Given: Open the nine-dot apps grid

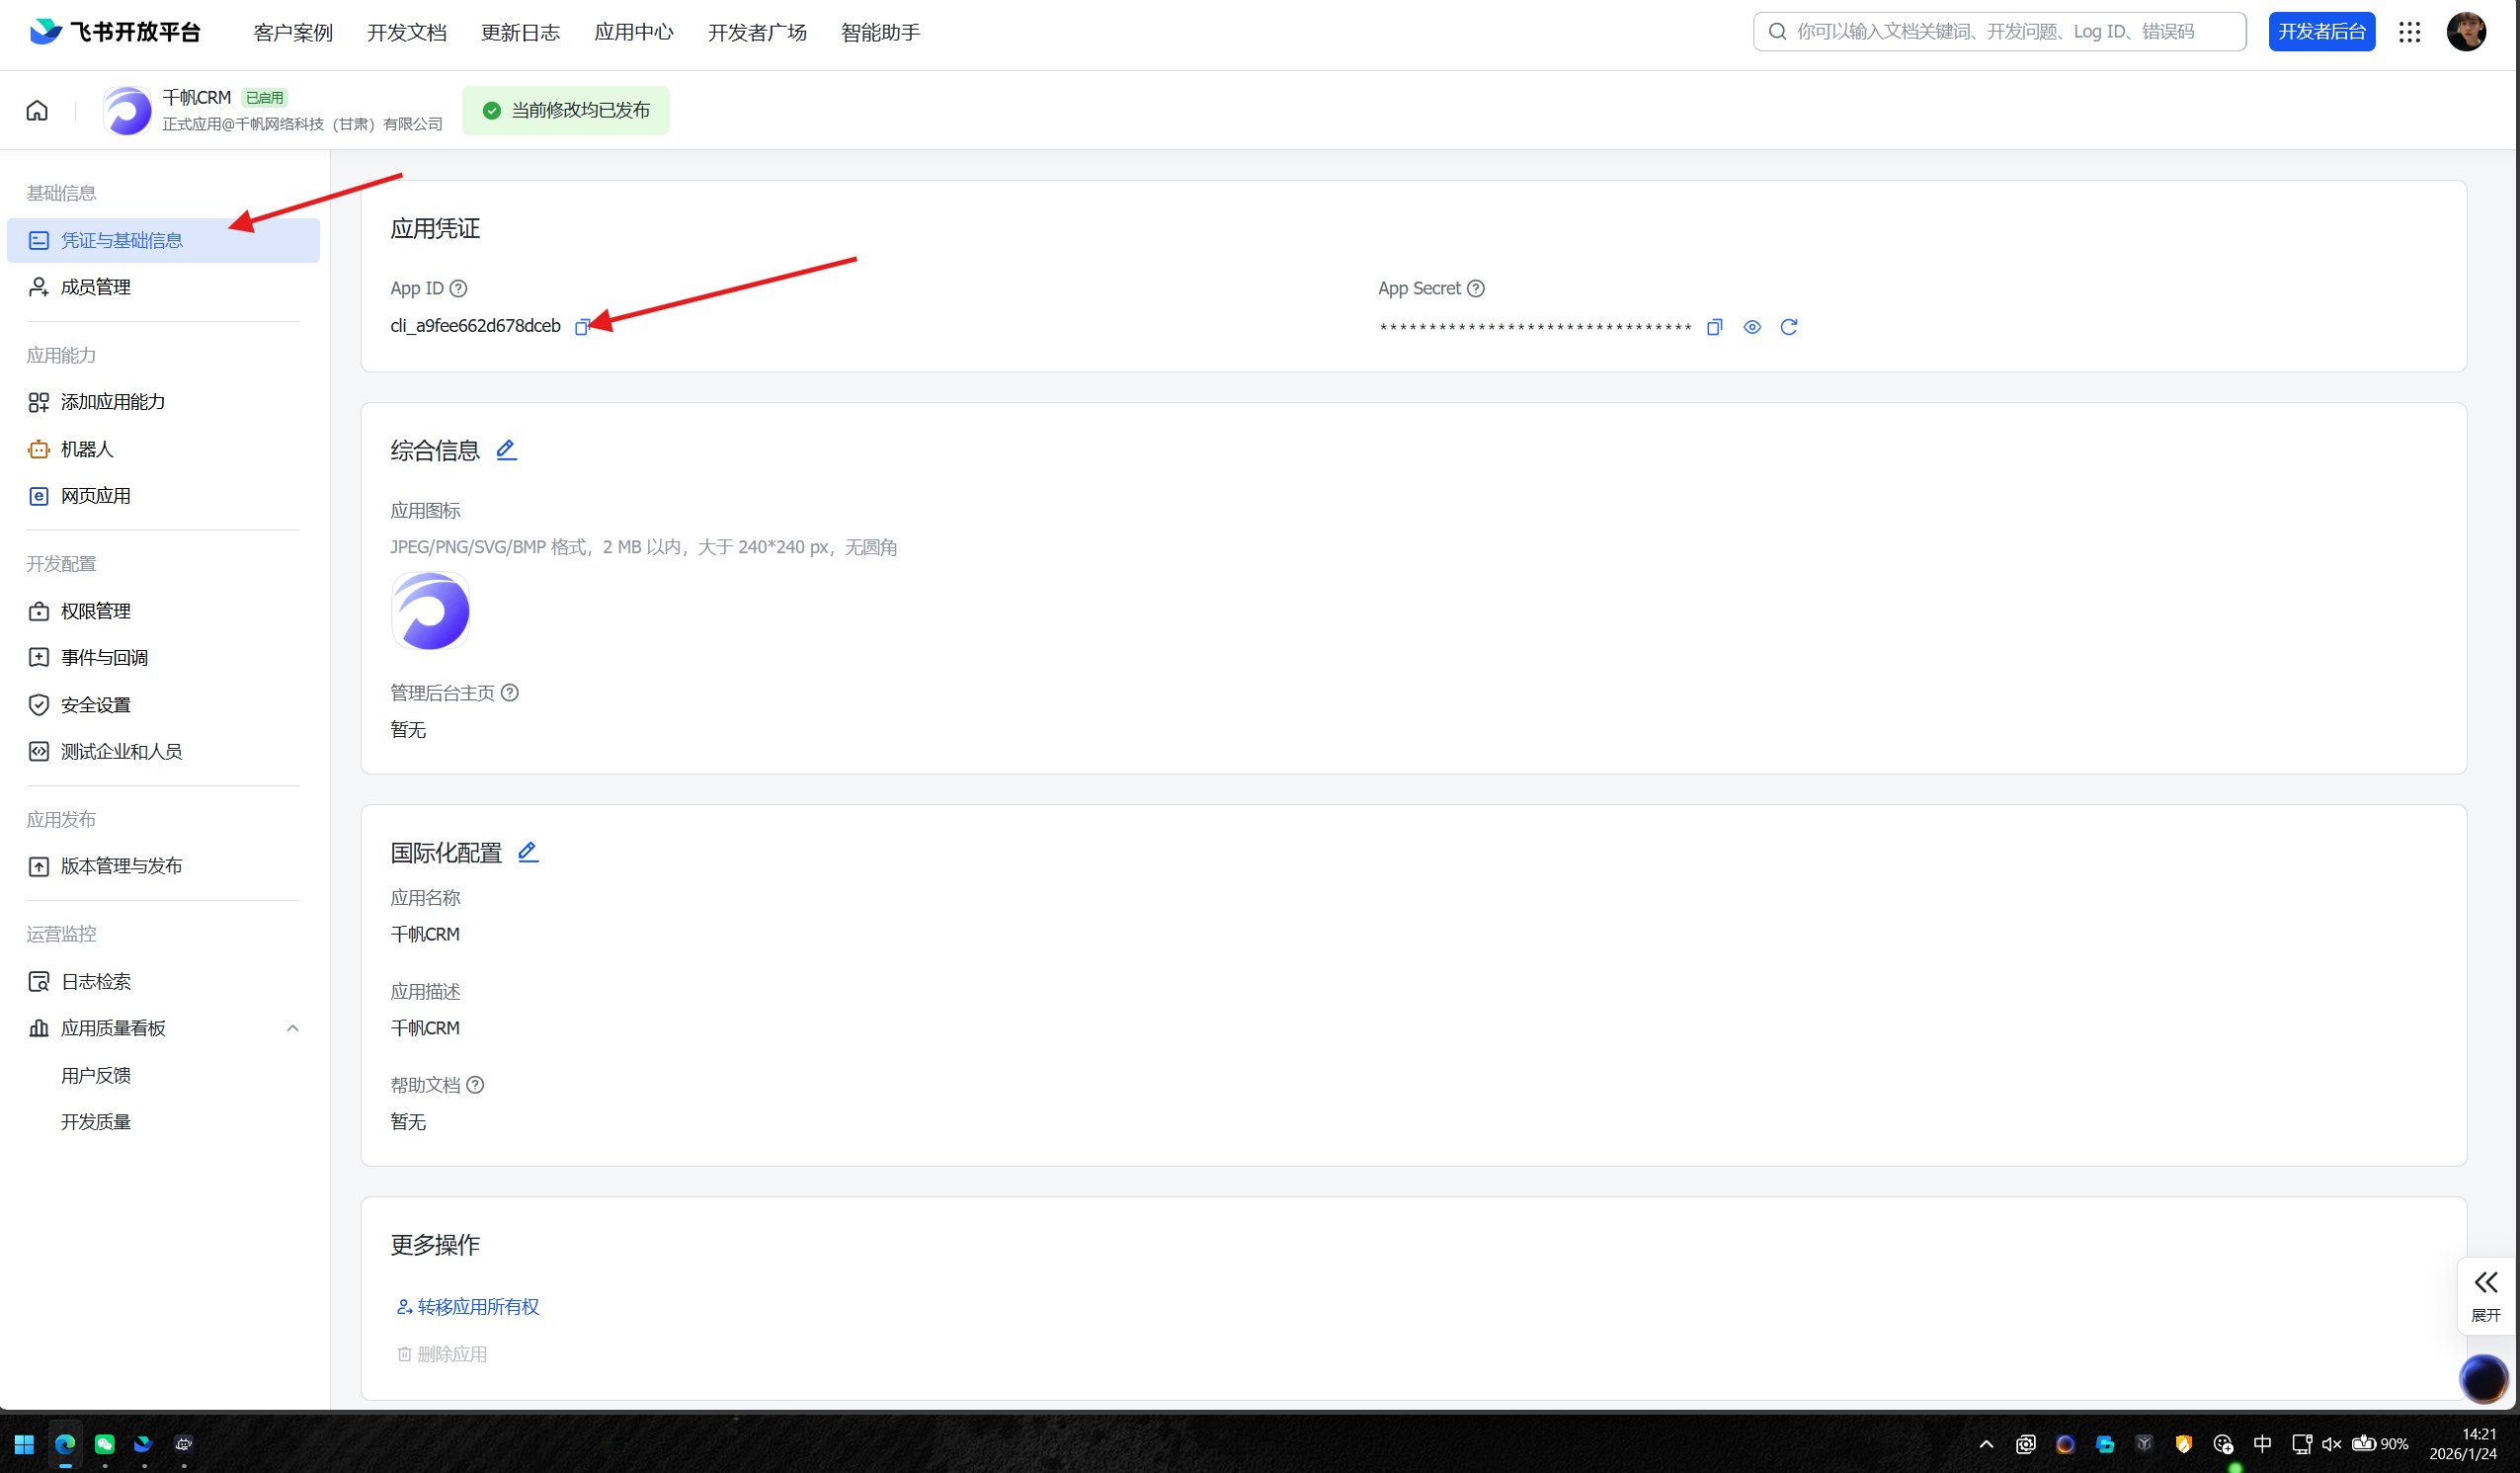Looking at the screenshot, I should (x=2409, y=32).
